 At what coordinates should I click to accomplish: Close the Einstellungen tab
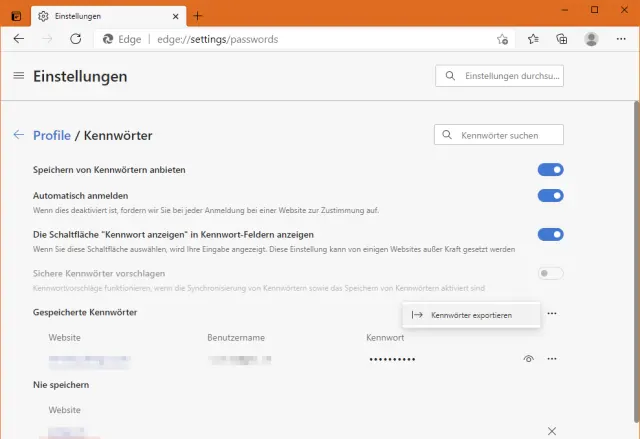click(176, 16)
